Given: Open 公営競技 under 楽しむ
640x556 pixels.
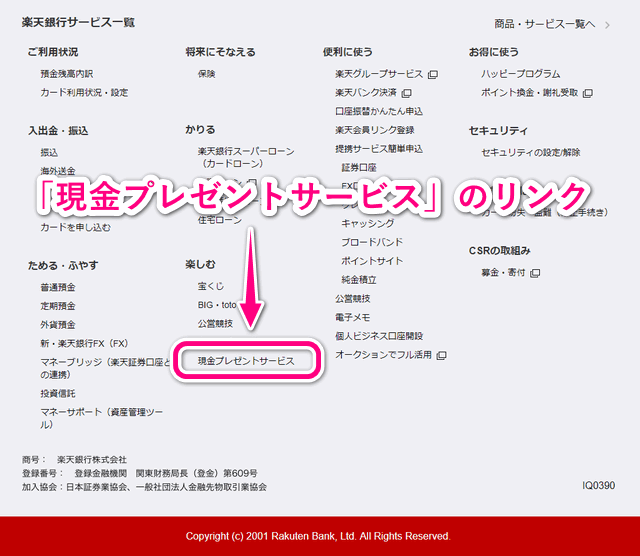Looking at the screenshot, I should [x=215, y=324].
